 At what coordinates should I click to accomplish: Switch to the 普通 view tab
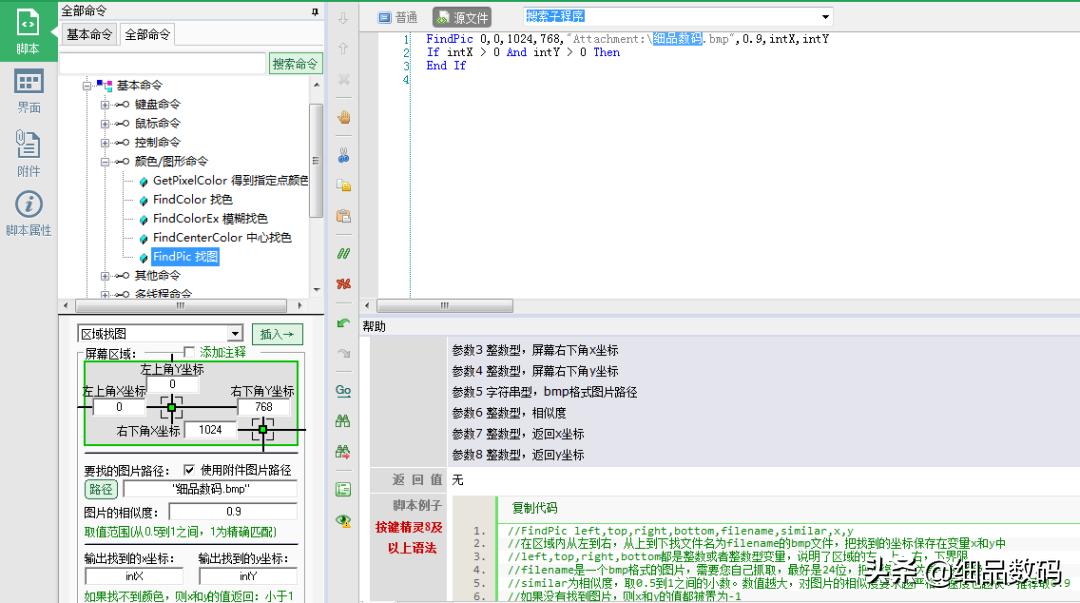(x=398, y=17)
